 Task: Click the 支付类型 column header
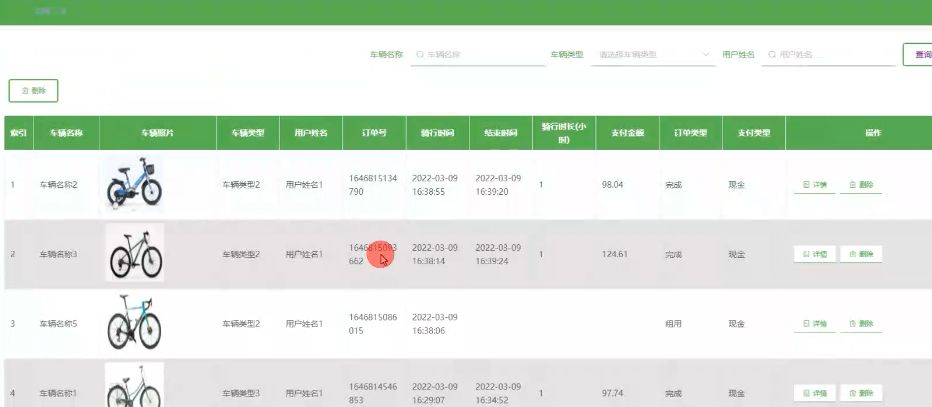click(754, 133)
